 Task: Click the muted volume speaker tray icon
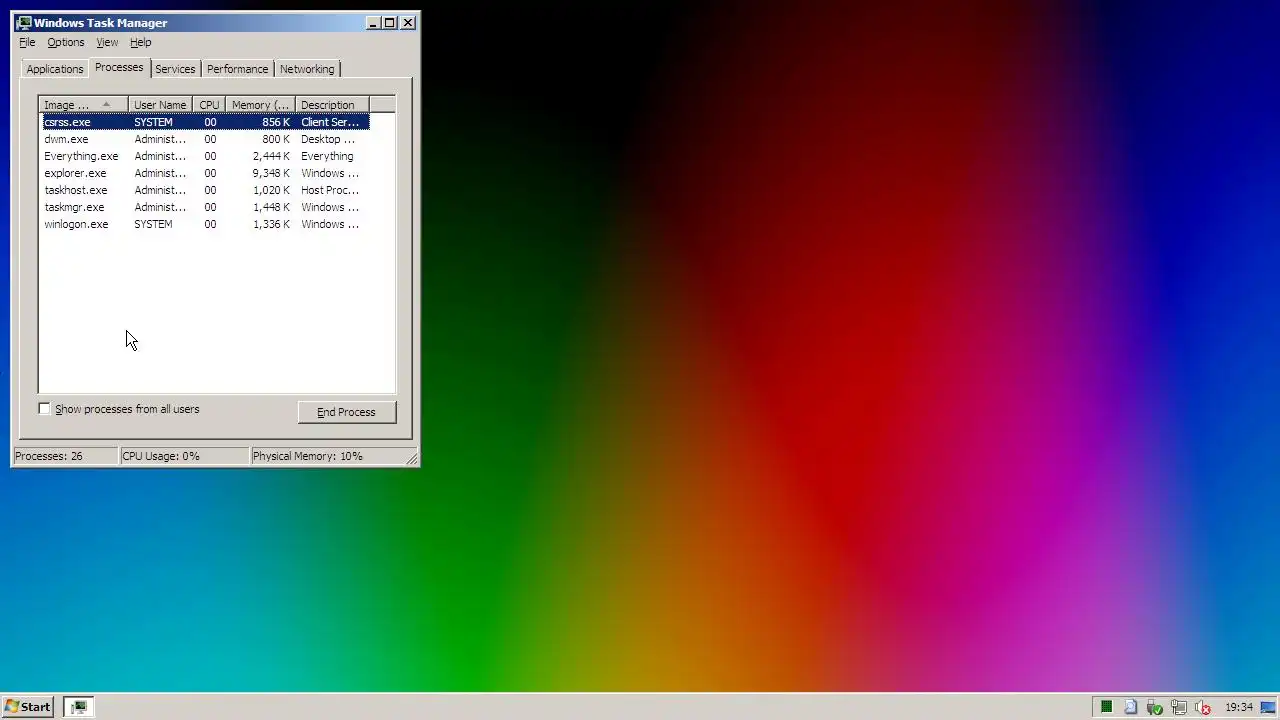(1203, 707)
